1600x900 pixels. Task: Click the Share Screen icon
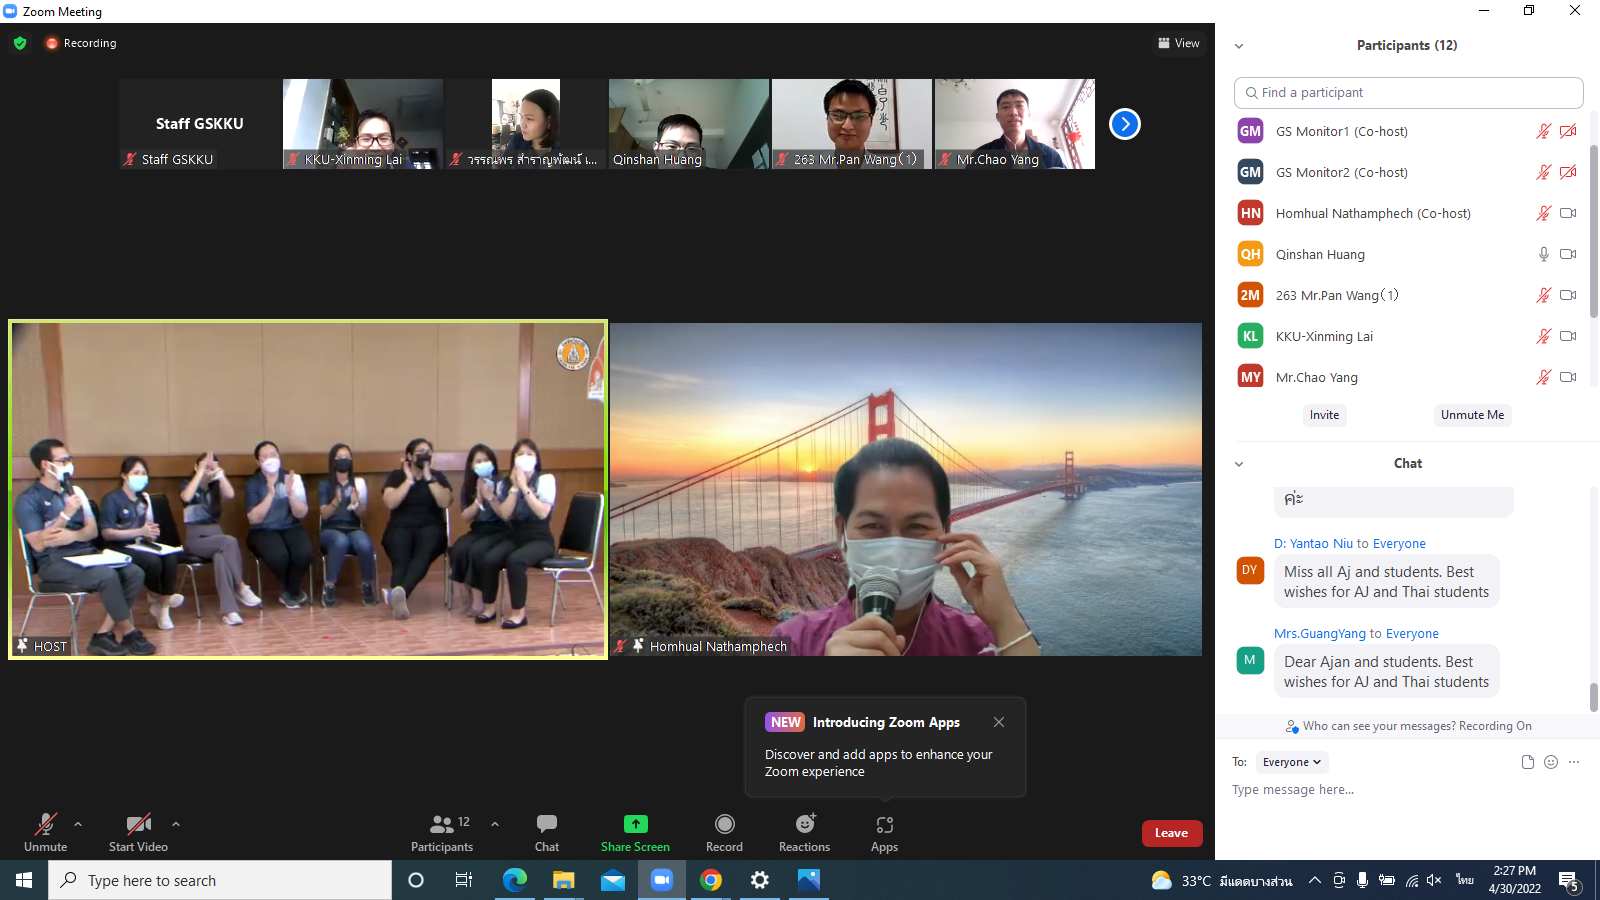coord(635,825)
